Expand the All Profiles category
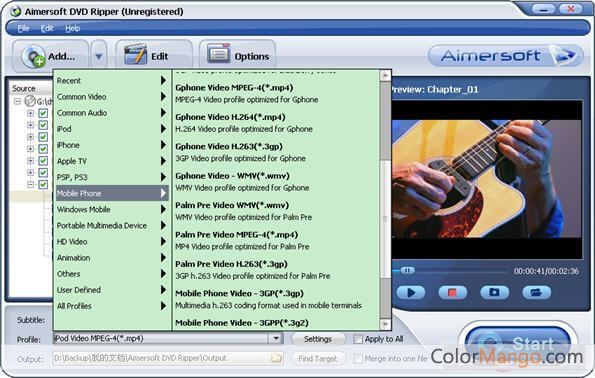595x378 pixels. 112,306
